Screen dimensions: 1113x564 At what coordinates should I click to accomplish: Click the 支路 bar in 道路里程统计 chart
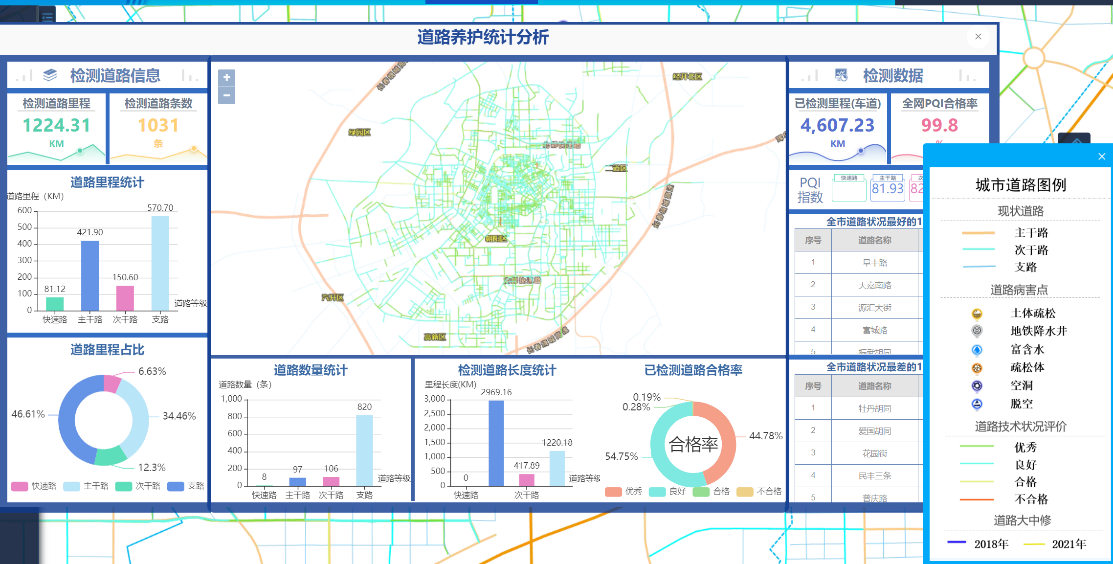(160, 263)
